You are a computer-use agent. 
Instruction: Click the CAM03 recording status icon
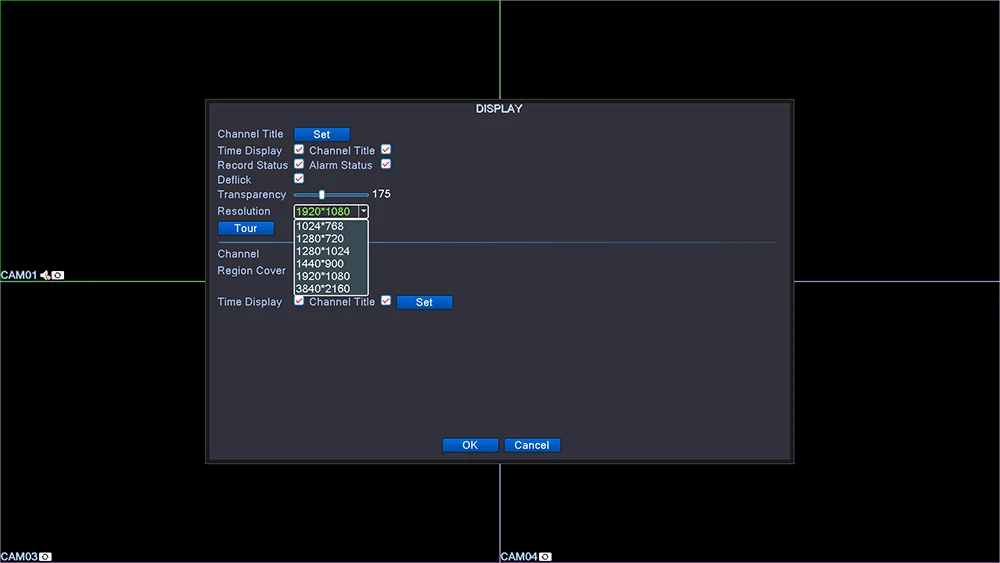point(45,557)
